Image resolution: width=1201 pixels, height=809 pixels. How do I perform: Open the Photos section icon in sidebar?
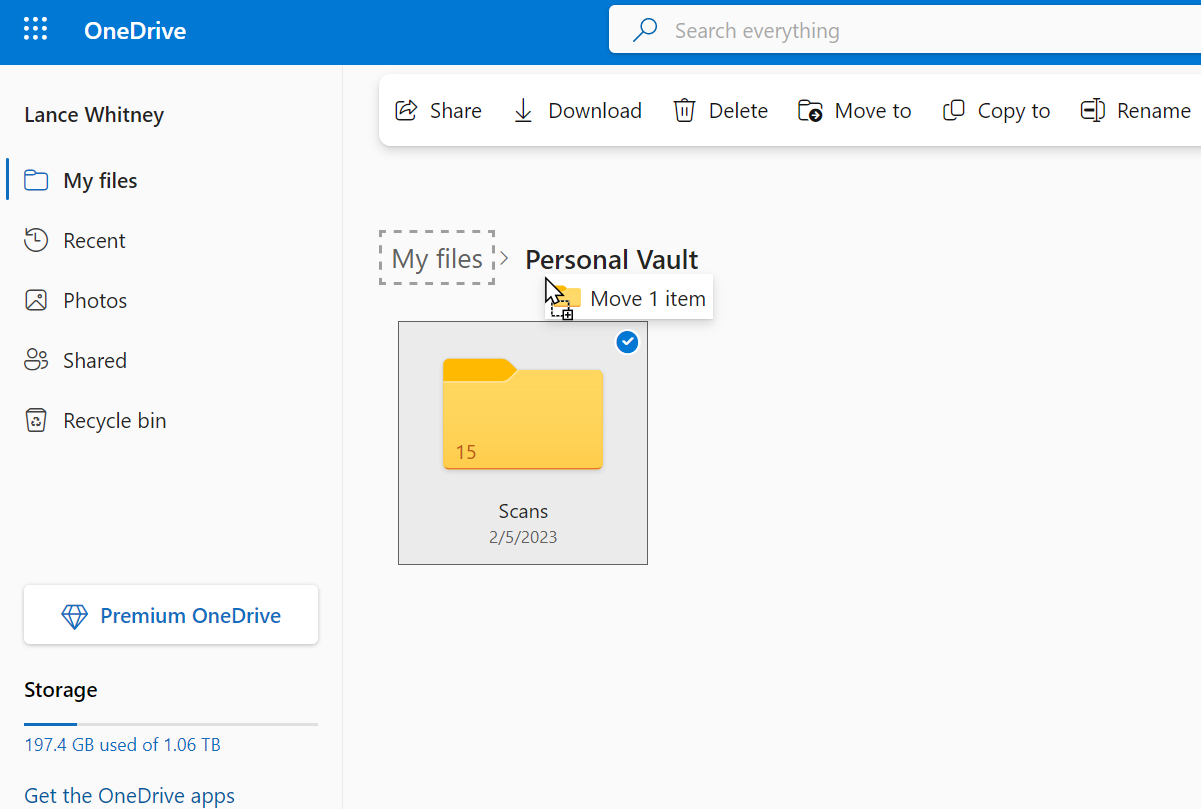tap(35, 300)
